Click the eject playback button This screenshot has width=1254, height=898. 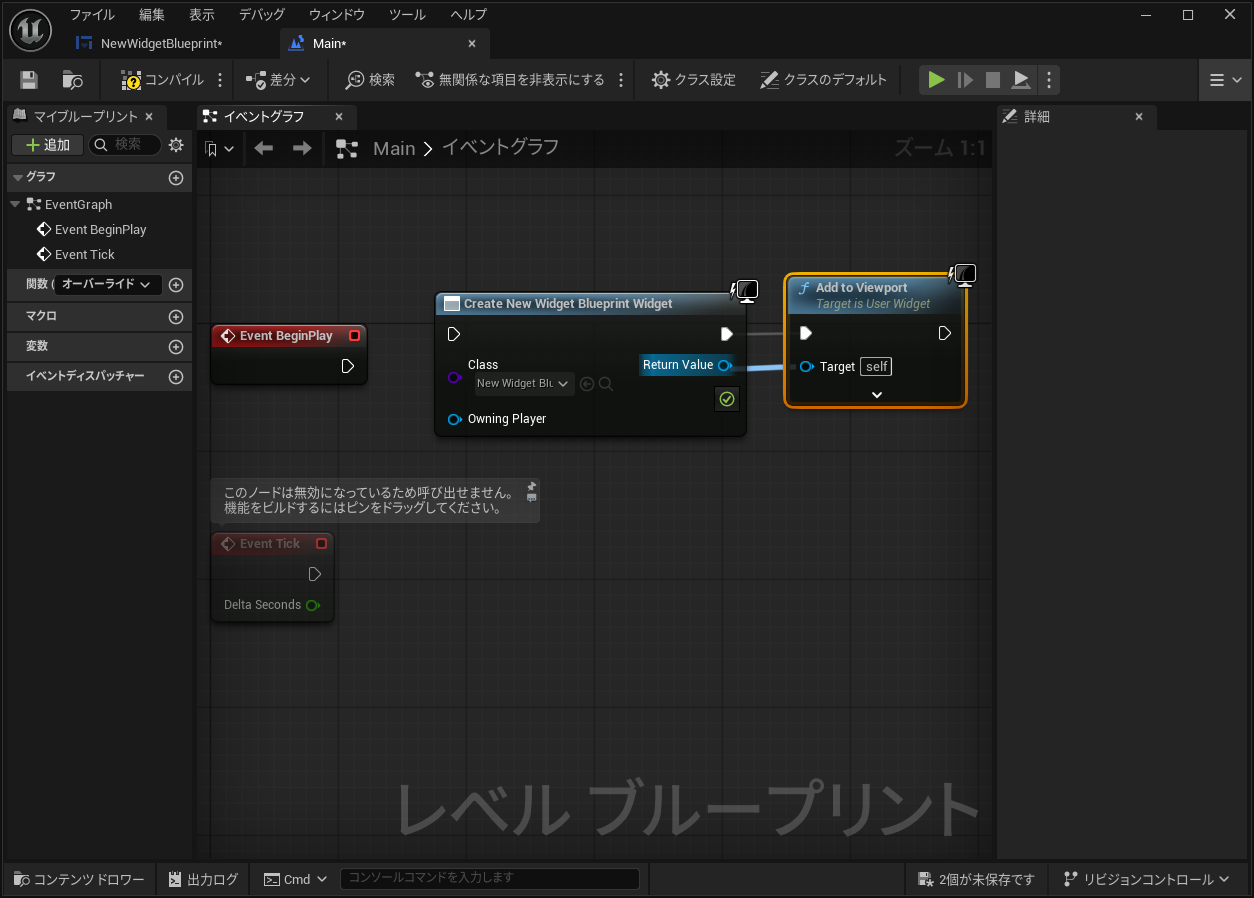click(1021, 80)
